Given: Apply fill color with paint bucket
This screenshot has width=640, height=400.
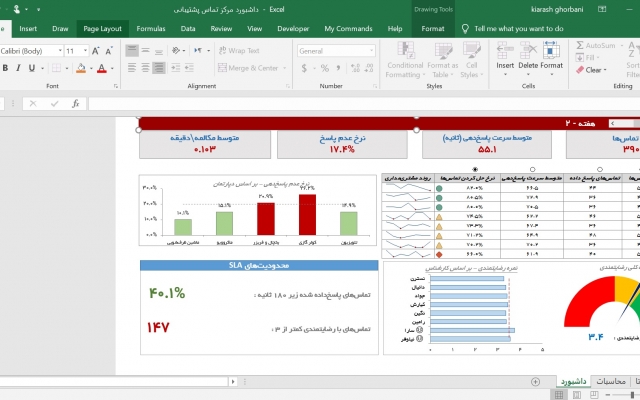Looking at the screenshot, I should [x=81, y=68].
